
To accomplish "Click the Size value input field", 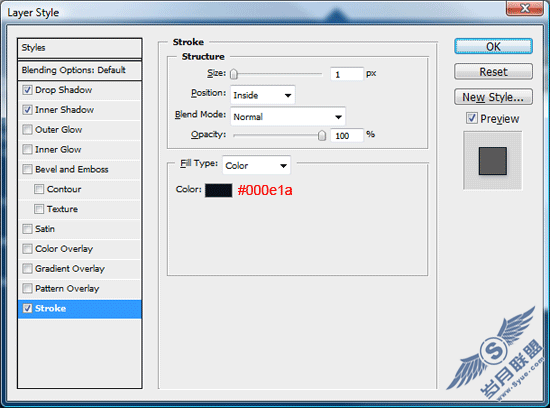I will tap(347, 74).
